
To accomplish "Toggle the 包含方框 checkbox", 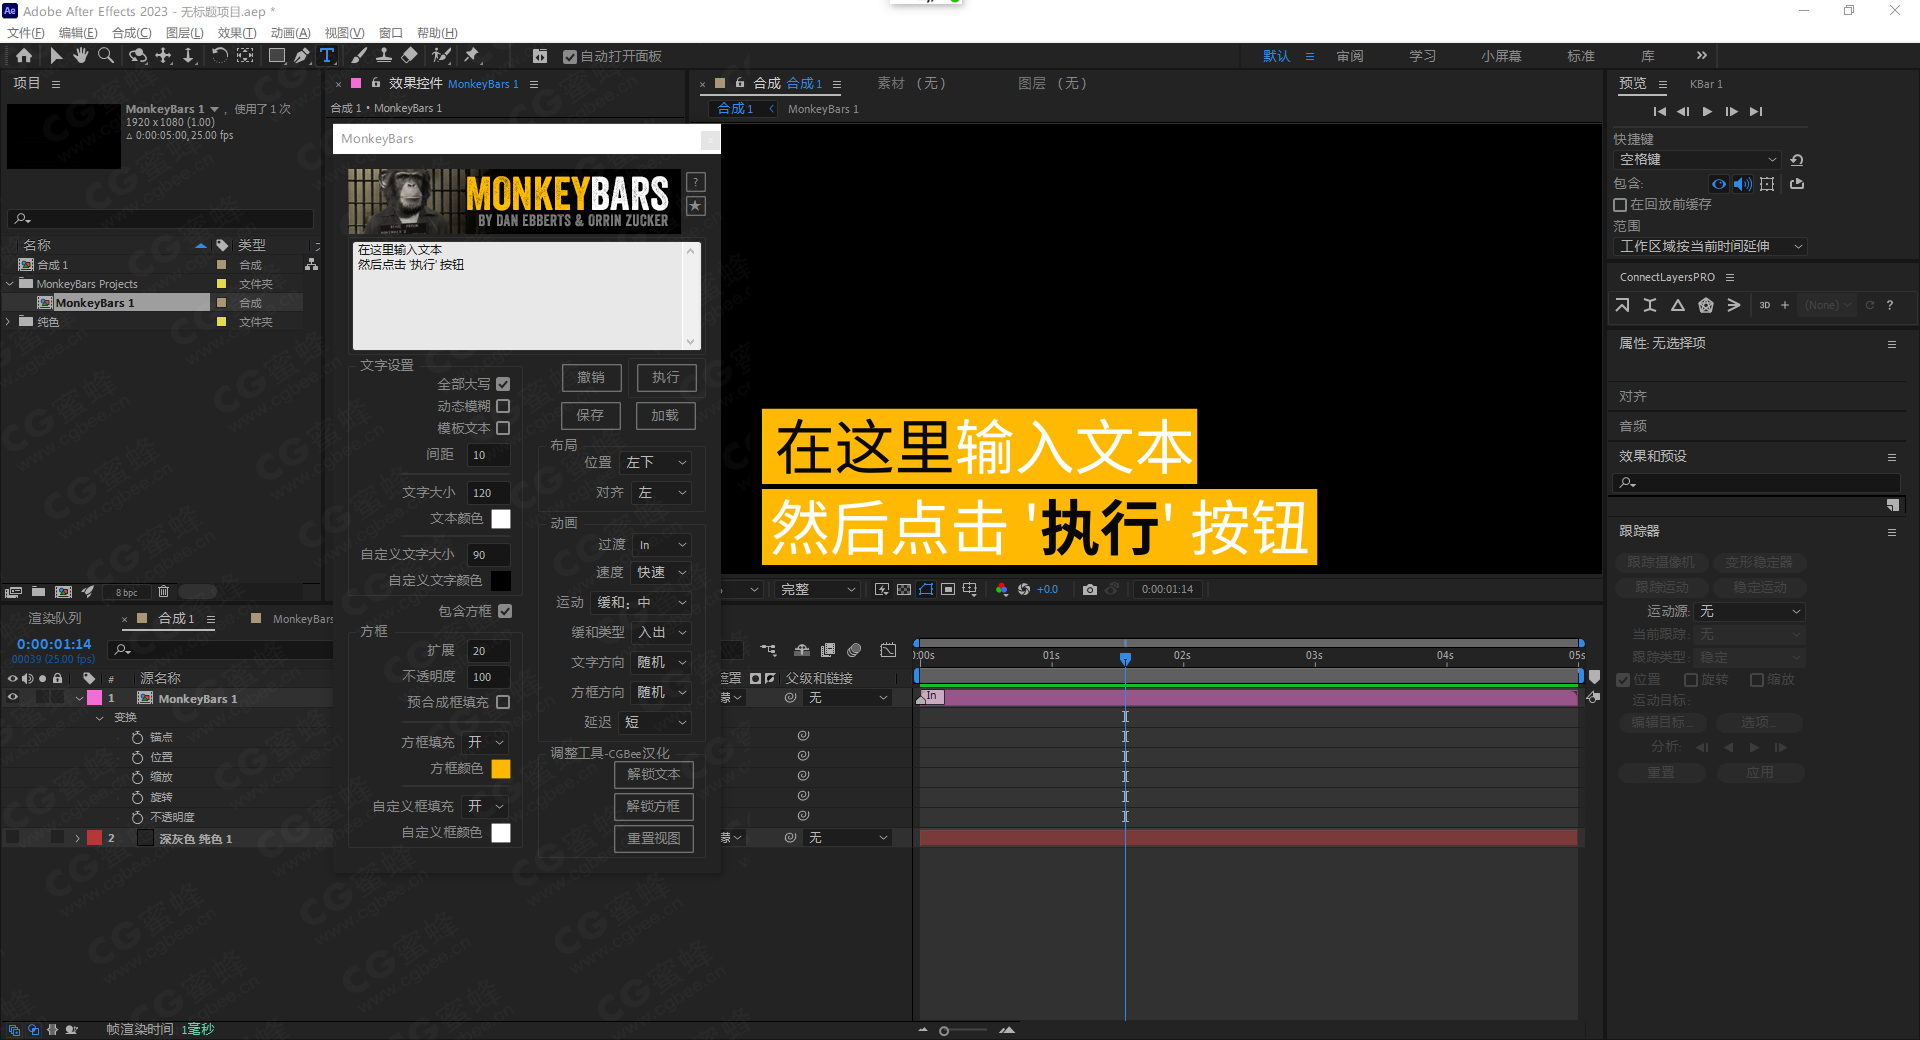I will click(x=505, y=611).
